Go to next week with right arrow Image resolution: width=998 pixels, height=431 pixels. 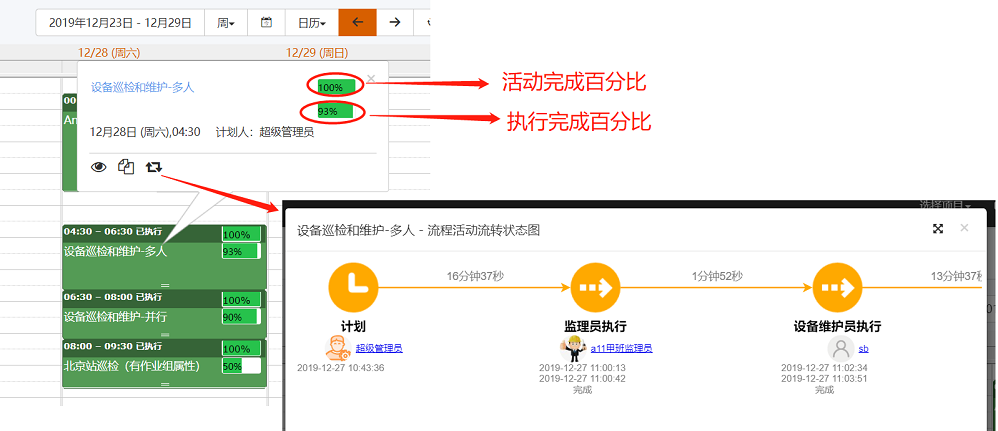(395, 22)
